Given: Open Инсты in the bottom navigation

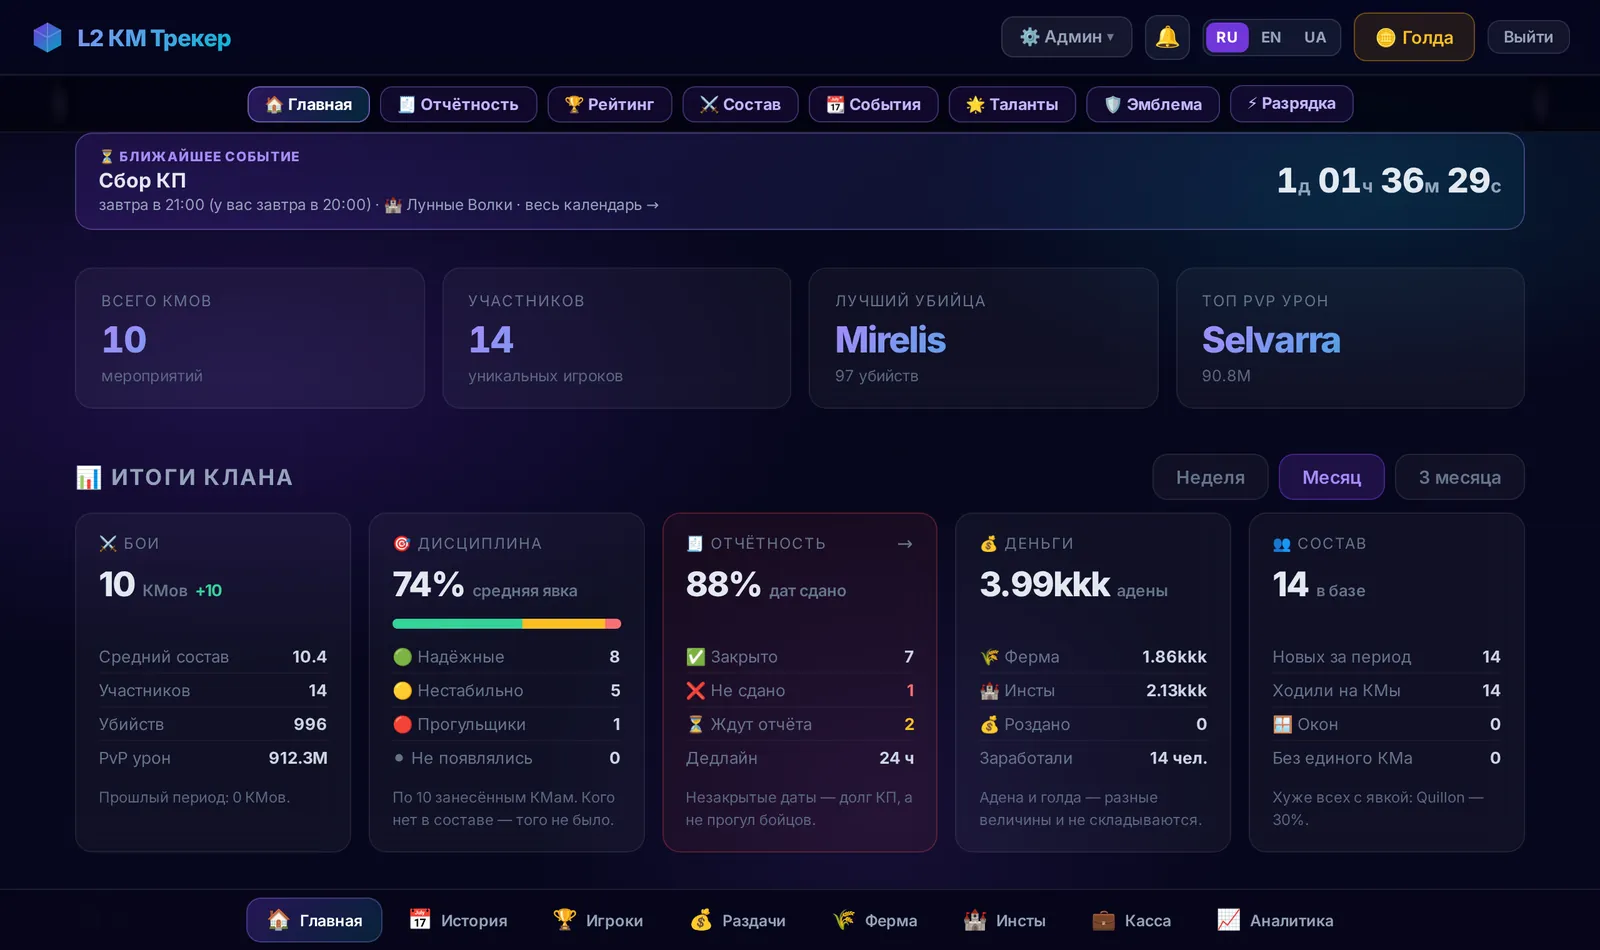Looking at the screenshot, I should pyautogui.click(x=1004, y=921).
